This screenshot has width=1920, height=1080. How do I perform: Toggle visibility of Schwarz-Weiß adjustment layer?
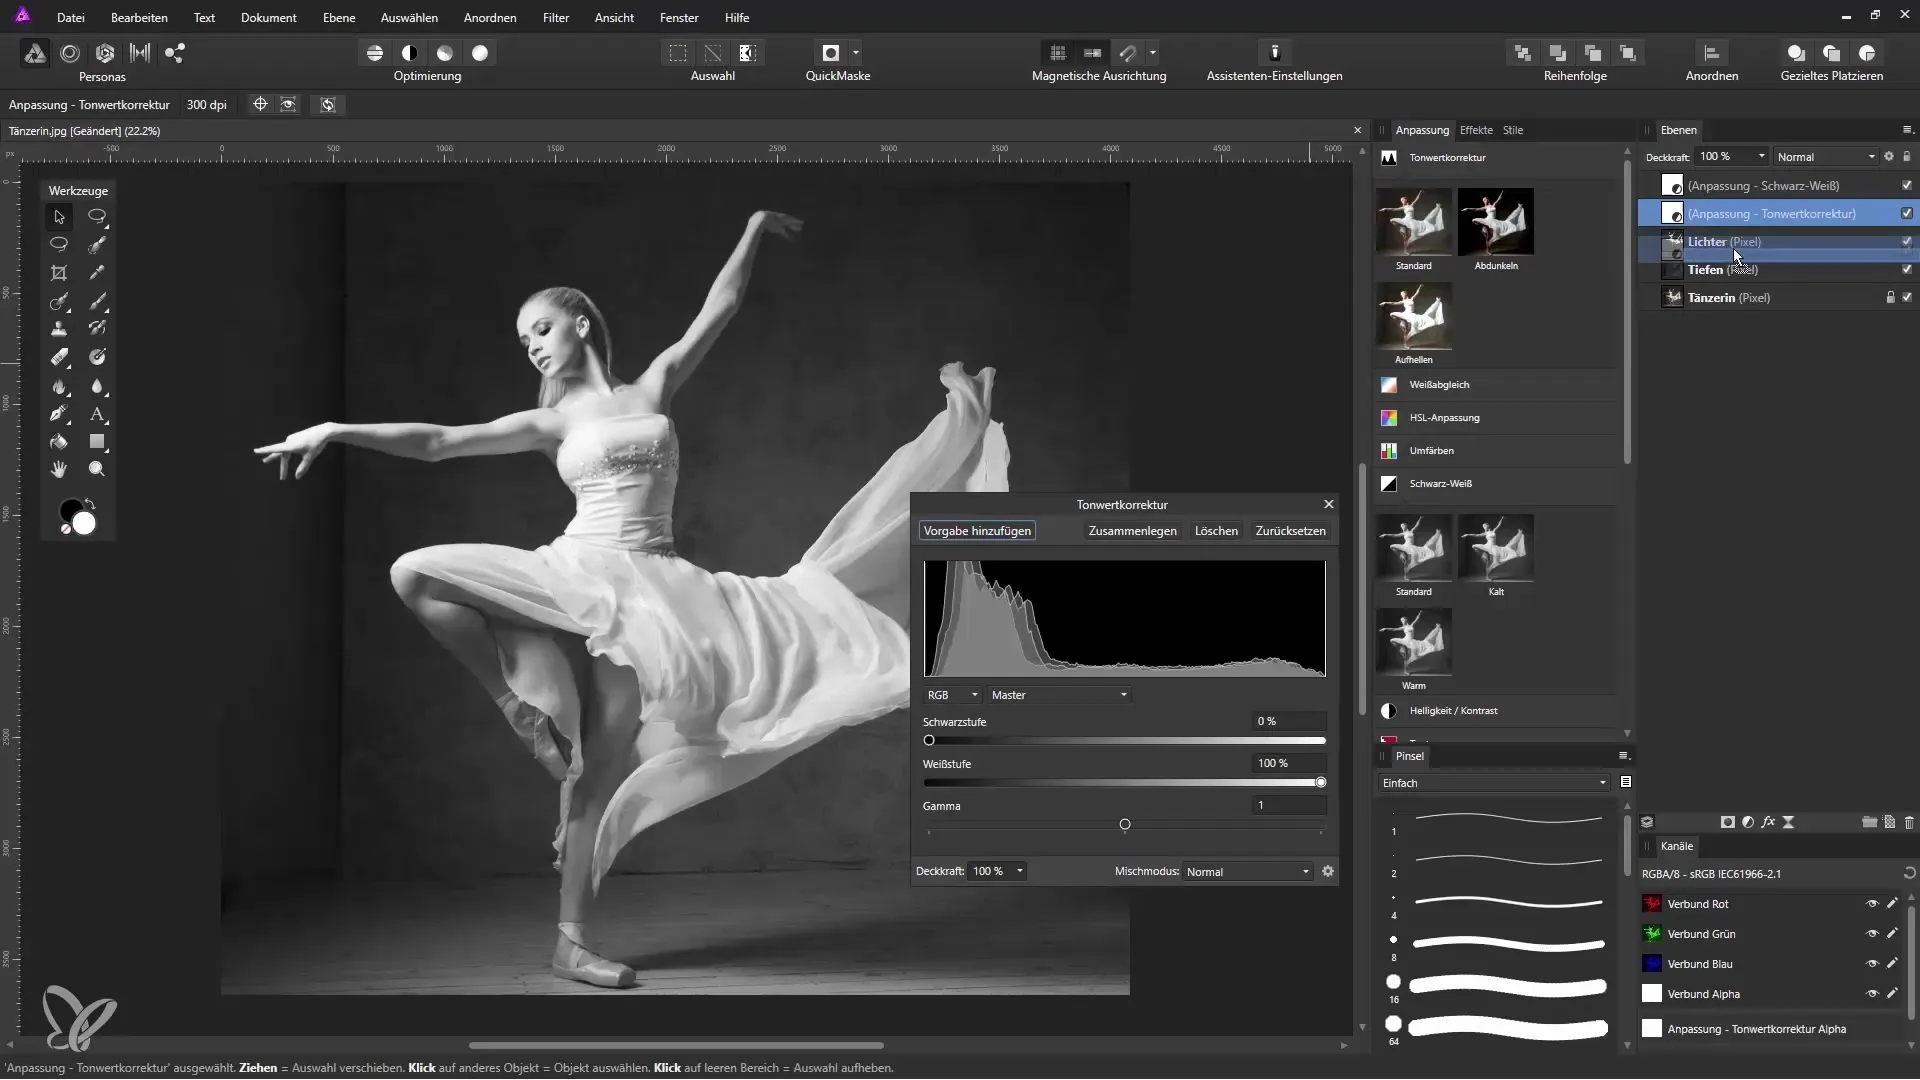pyautogui.click(x=1907, y=185)
